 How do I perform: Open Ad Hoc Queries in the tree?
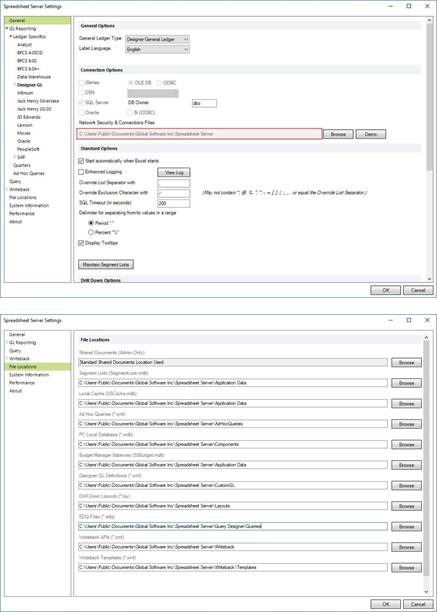click(29, 173)
